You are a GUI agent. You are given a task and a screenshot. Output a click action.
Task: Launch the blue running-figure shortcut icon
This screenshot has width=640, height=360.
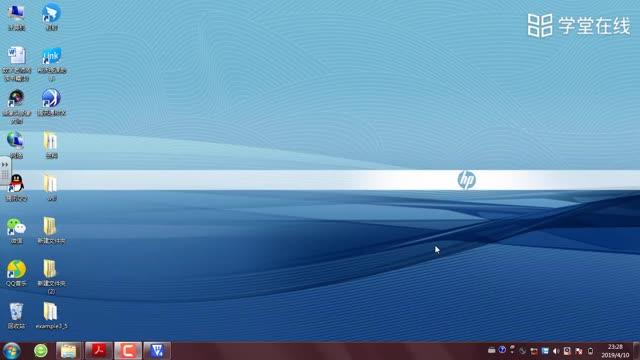click(51, 102)
